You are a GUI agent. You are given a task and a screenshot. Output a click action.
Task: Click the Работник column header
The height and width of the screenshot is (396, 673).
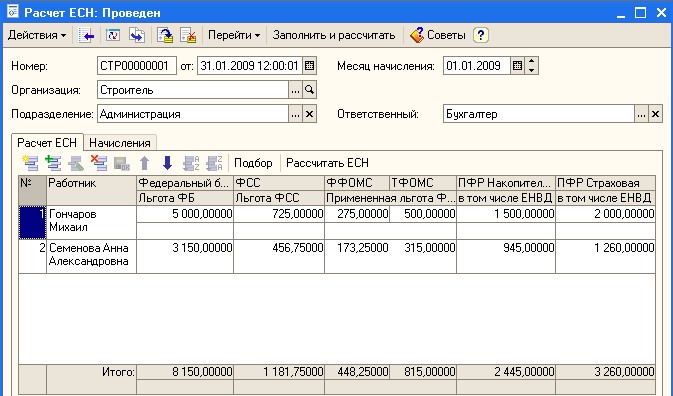91,190
